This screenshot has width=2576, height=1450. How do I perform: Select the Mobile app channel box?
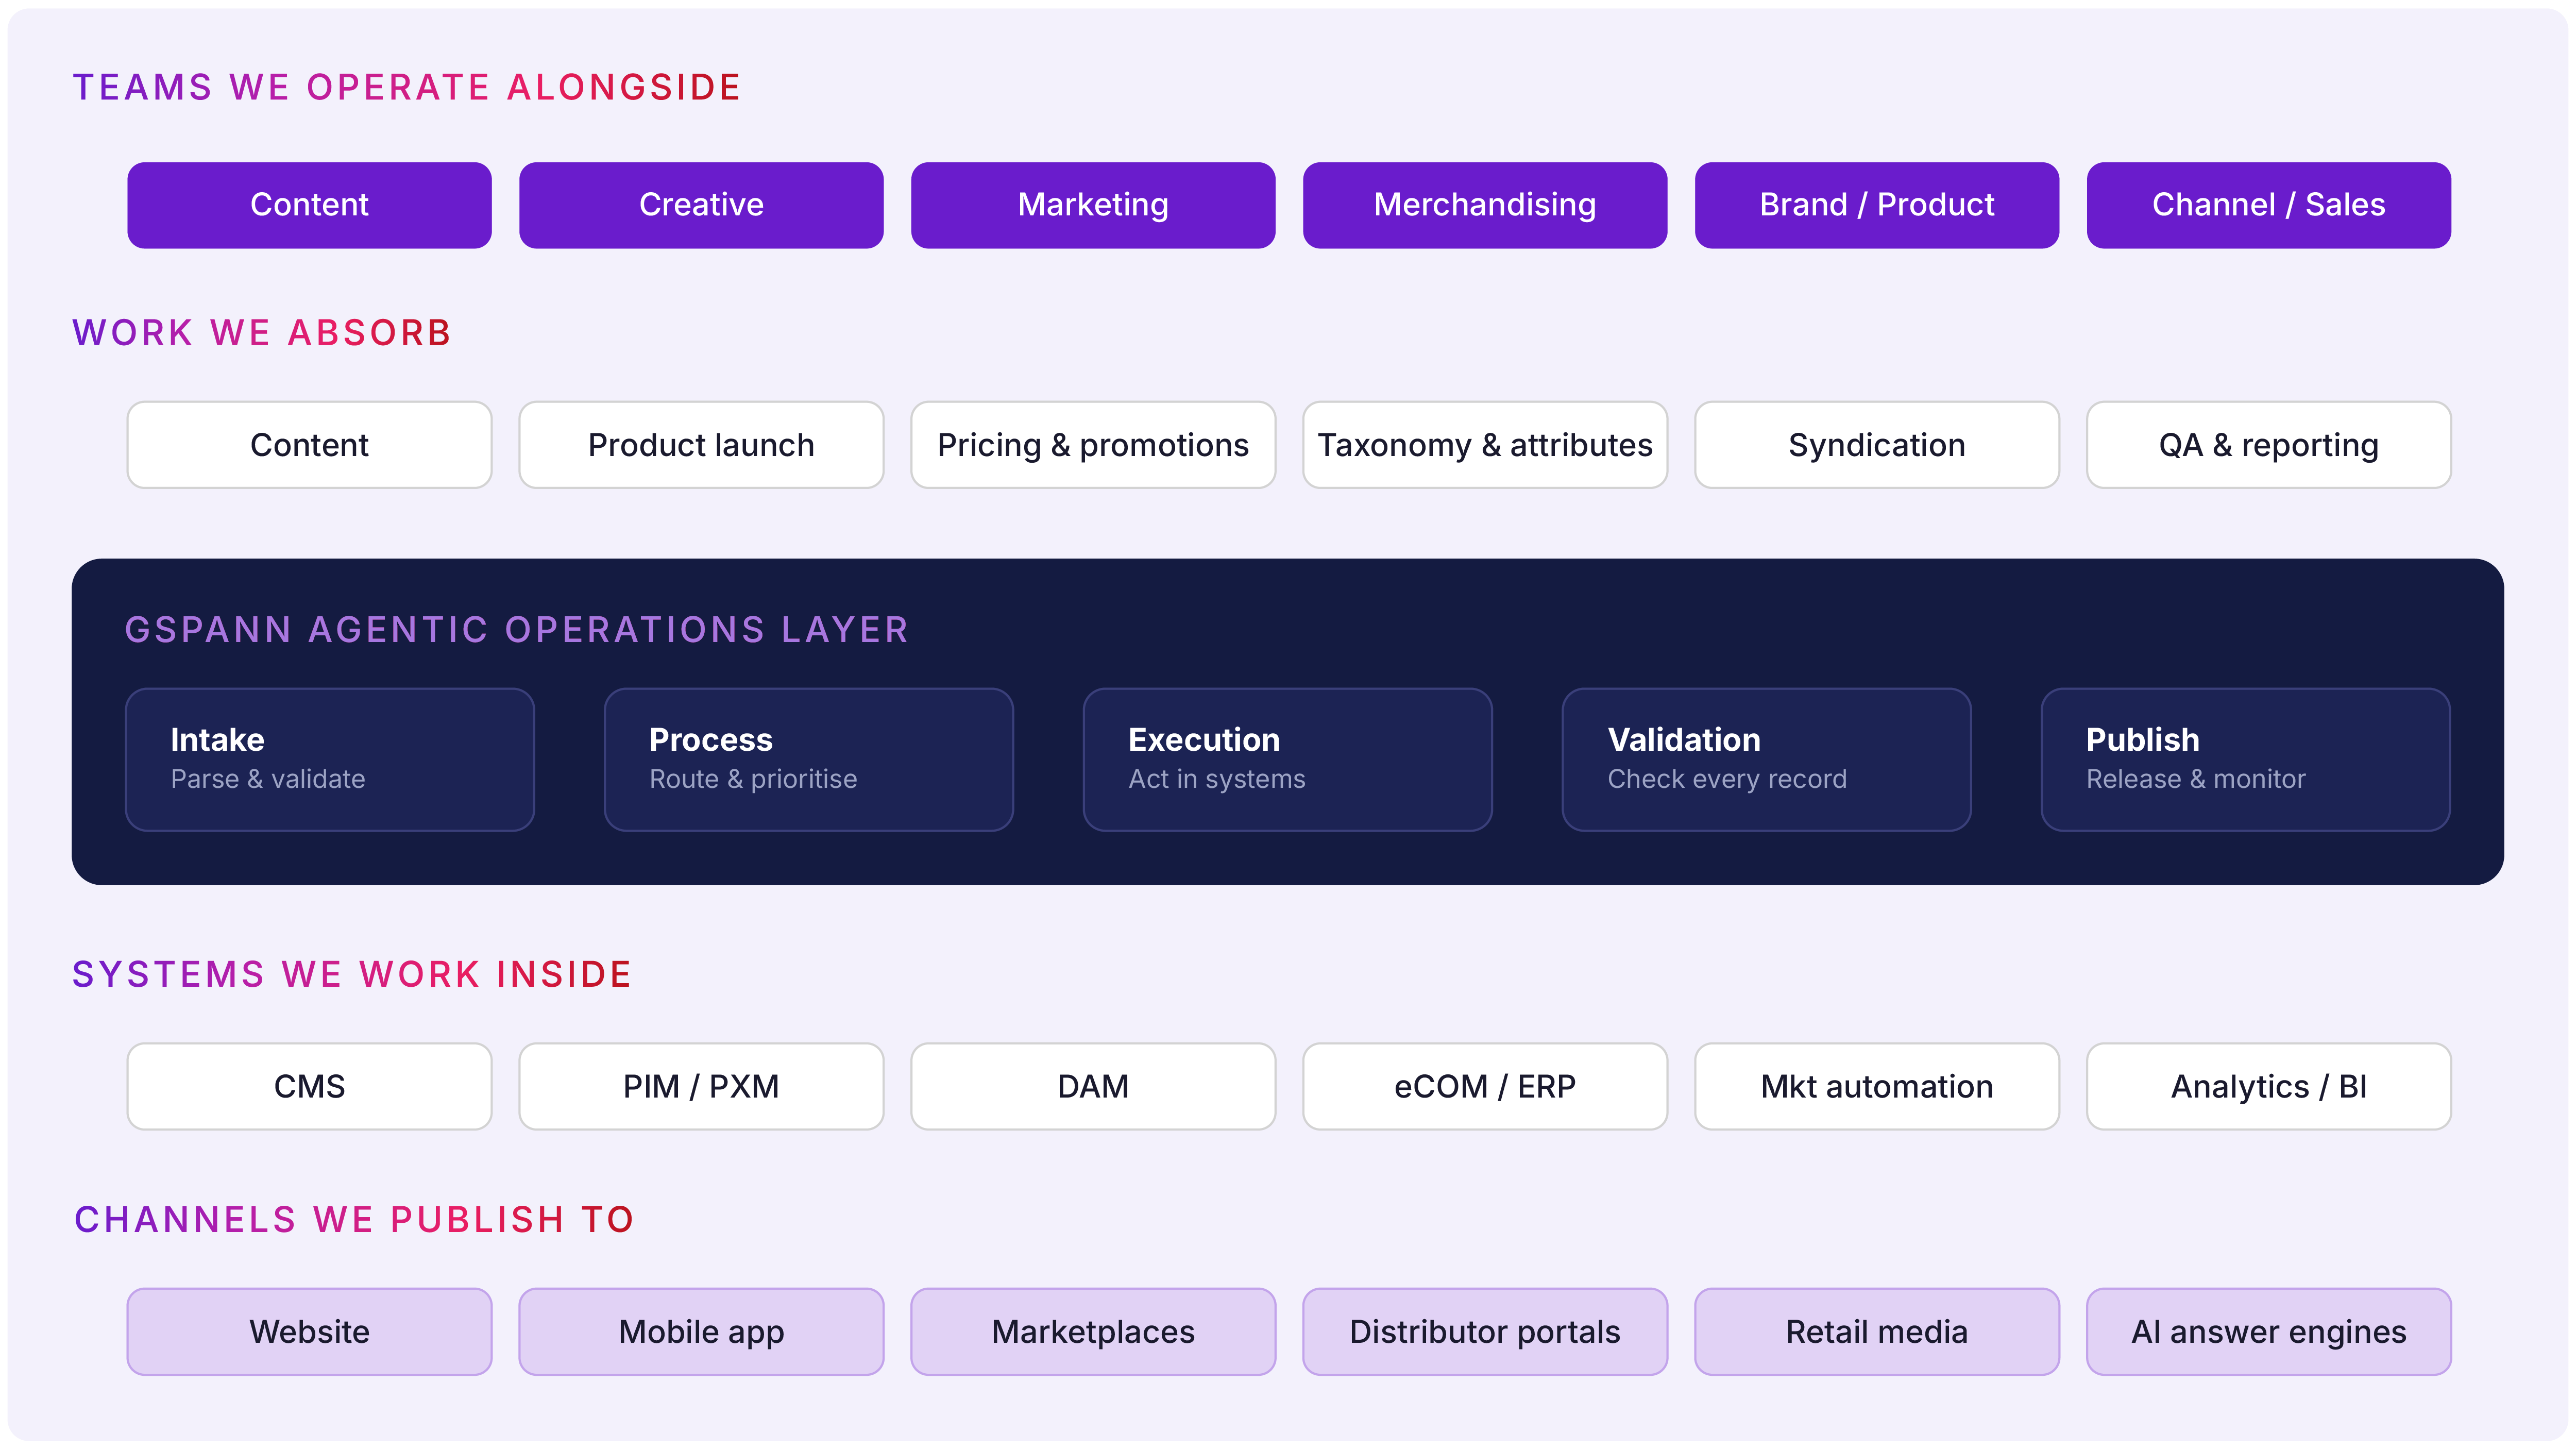pos(701,1332)
